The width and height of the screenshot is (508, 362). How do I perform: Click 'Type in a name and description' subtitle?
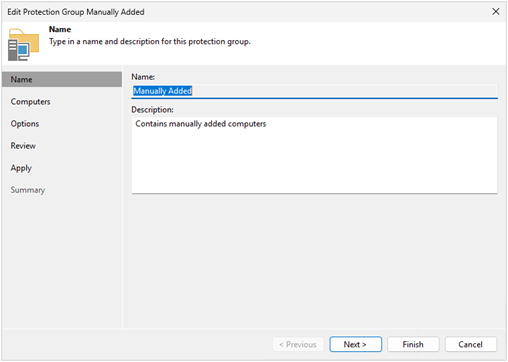point(150,42)
